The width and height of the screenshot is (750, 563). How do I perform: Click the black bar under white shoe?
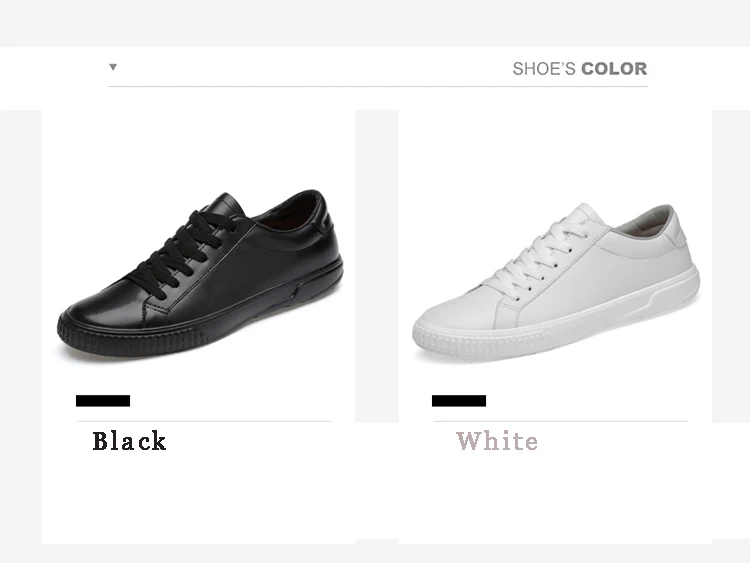coord(459,401)
